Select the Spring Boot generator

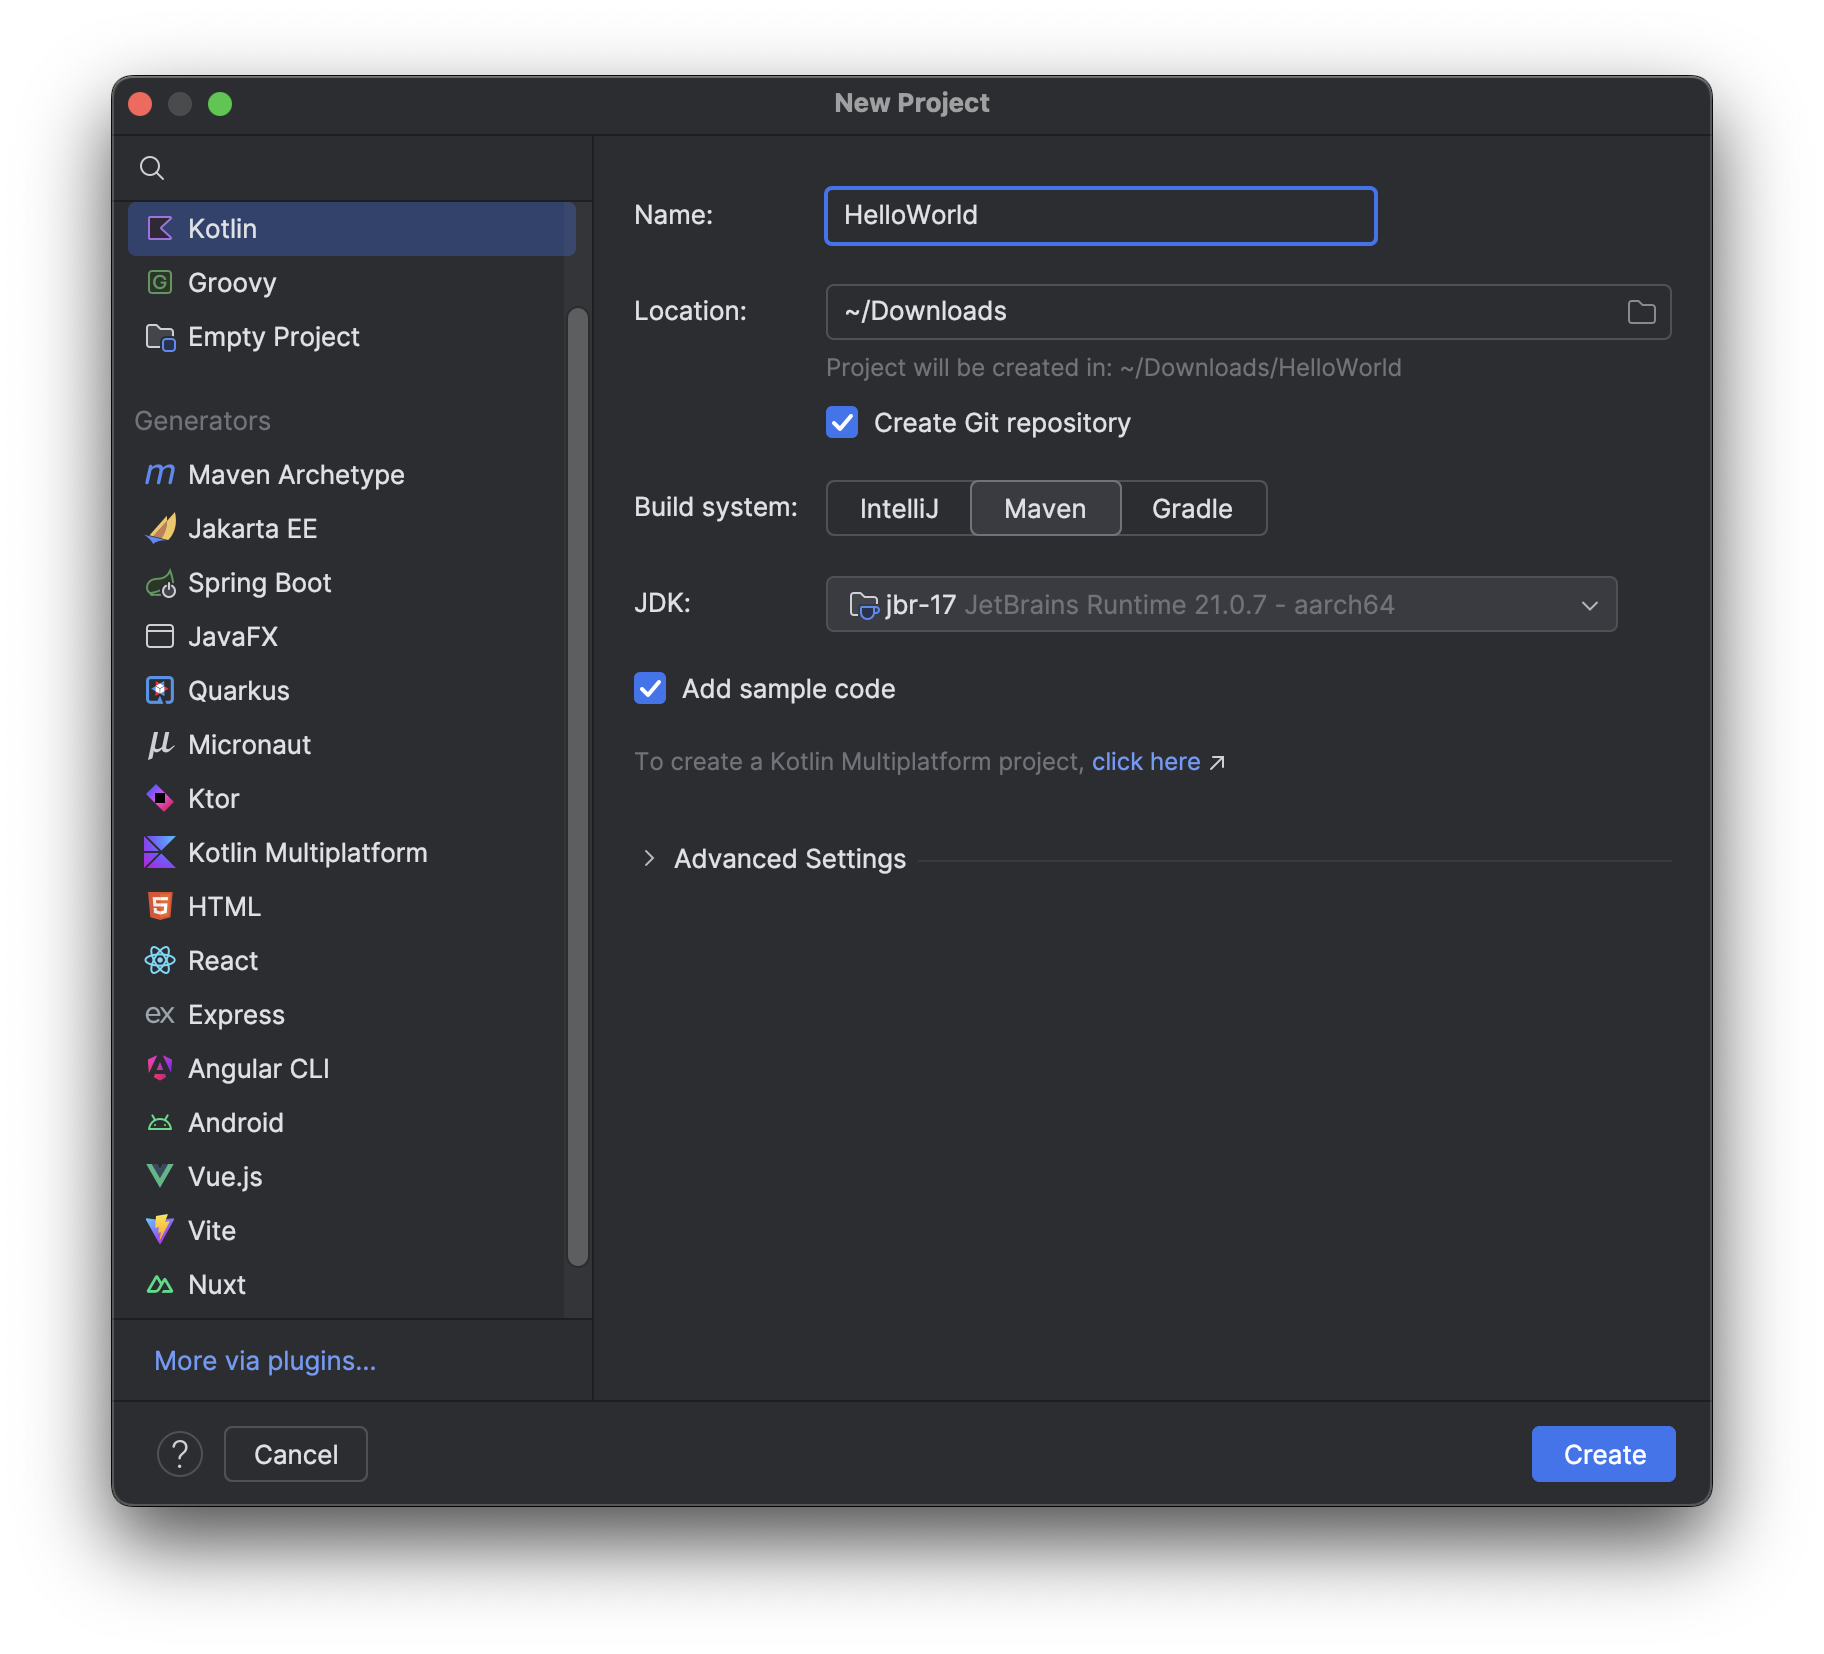coord(259,583)
